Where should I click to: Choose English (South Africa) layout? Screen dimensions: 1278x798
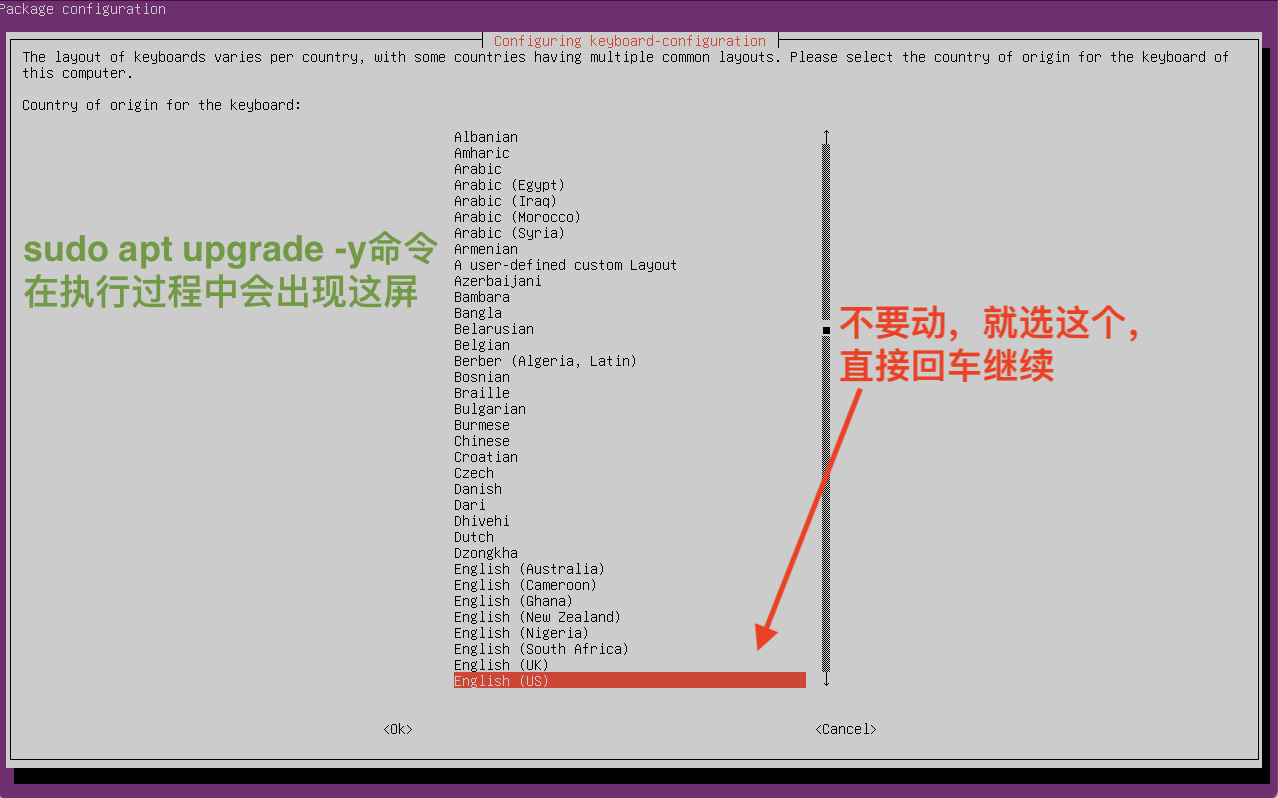coord(542,649)
